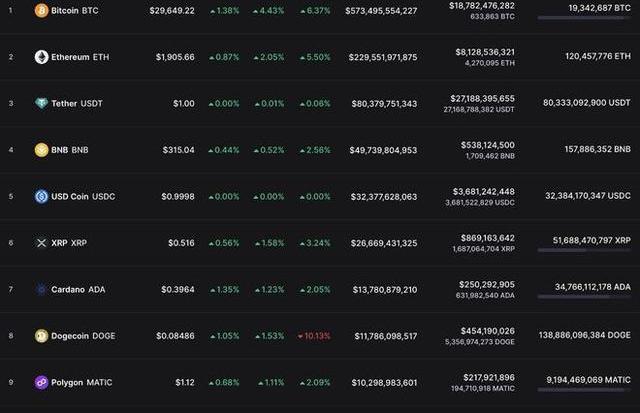Click the Bitcoin logo icon
The height and width of the screenshot is (413, 640).
coord(41,10)
